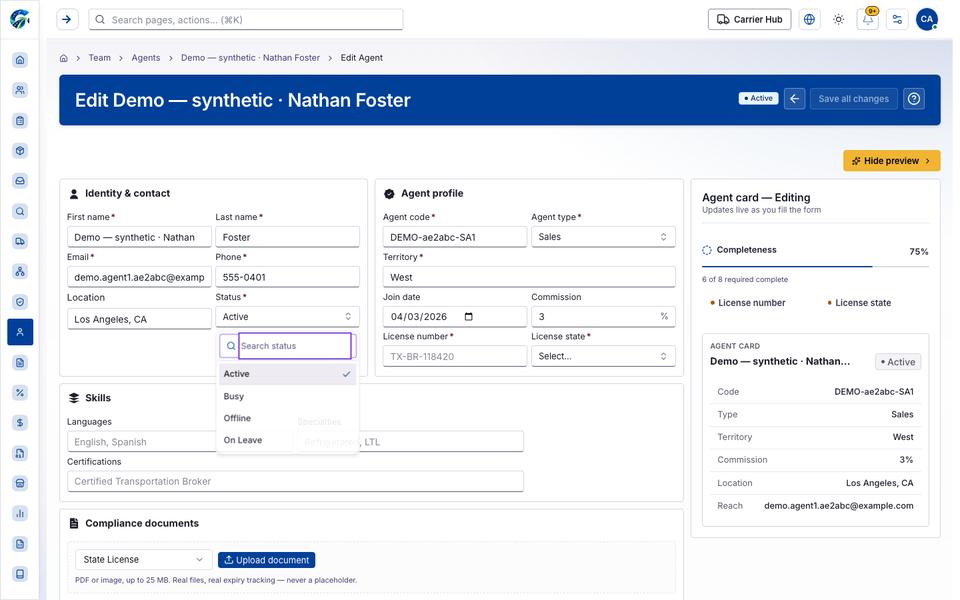Open the bar chart icon in sidebar
Viewport: 960px width, 600px height.
tap(20, 513)
